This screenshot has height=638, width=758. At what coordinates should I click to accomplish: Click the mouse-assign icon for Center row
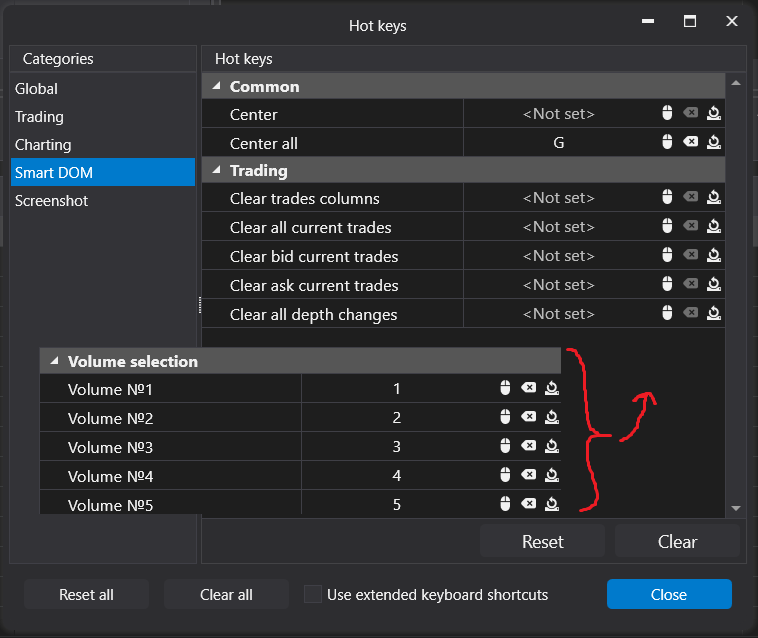click(667, 114)
